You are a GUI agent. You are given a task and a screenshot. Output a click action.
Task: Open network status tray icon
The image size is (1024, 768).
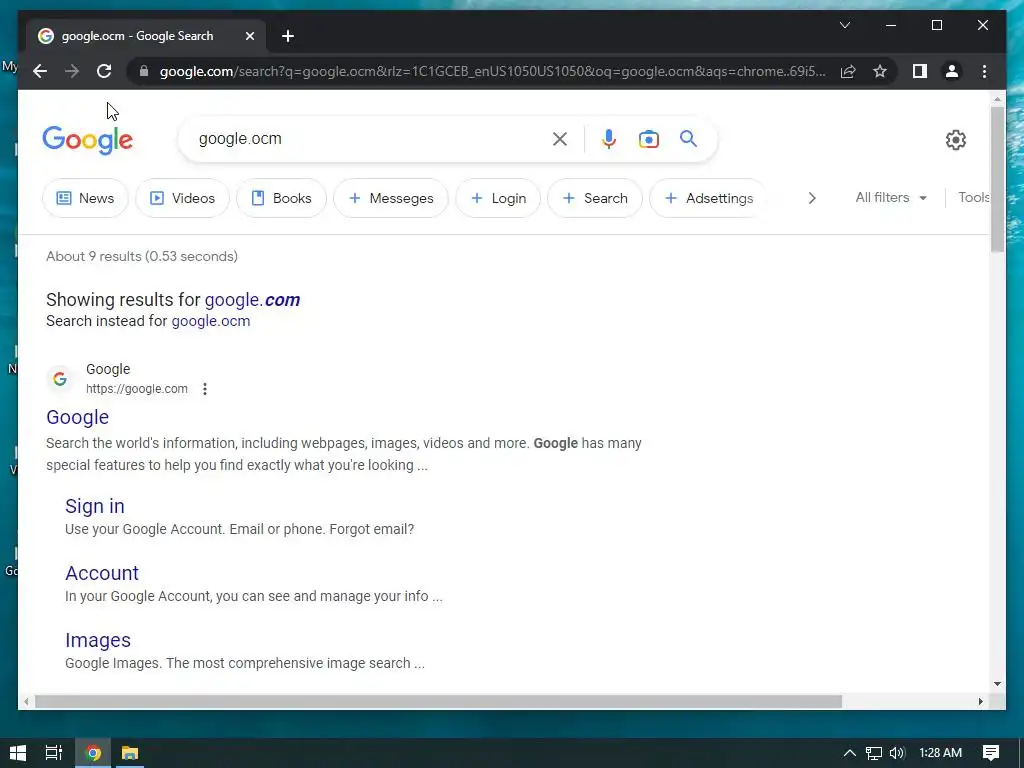(873, 753)
